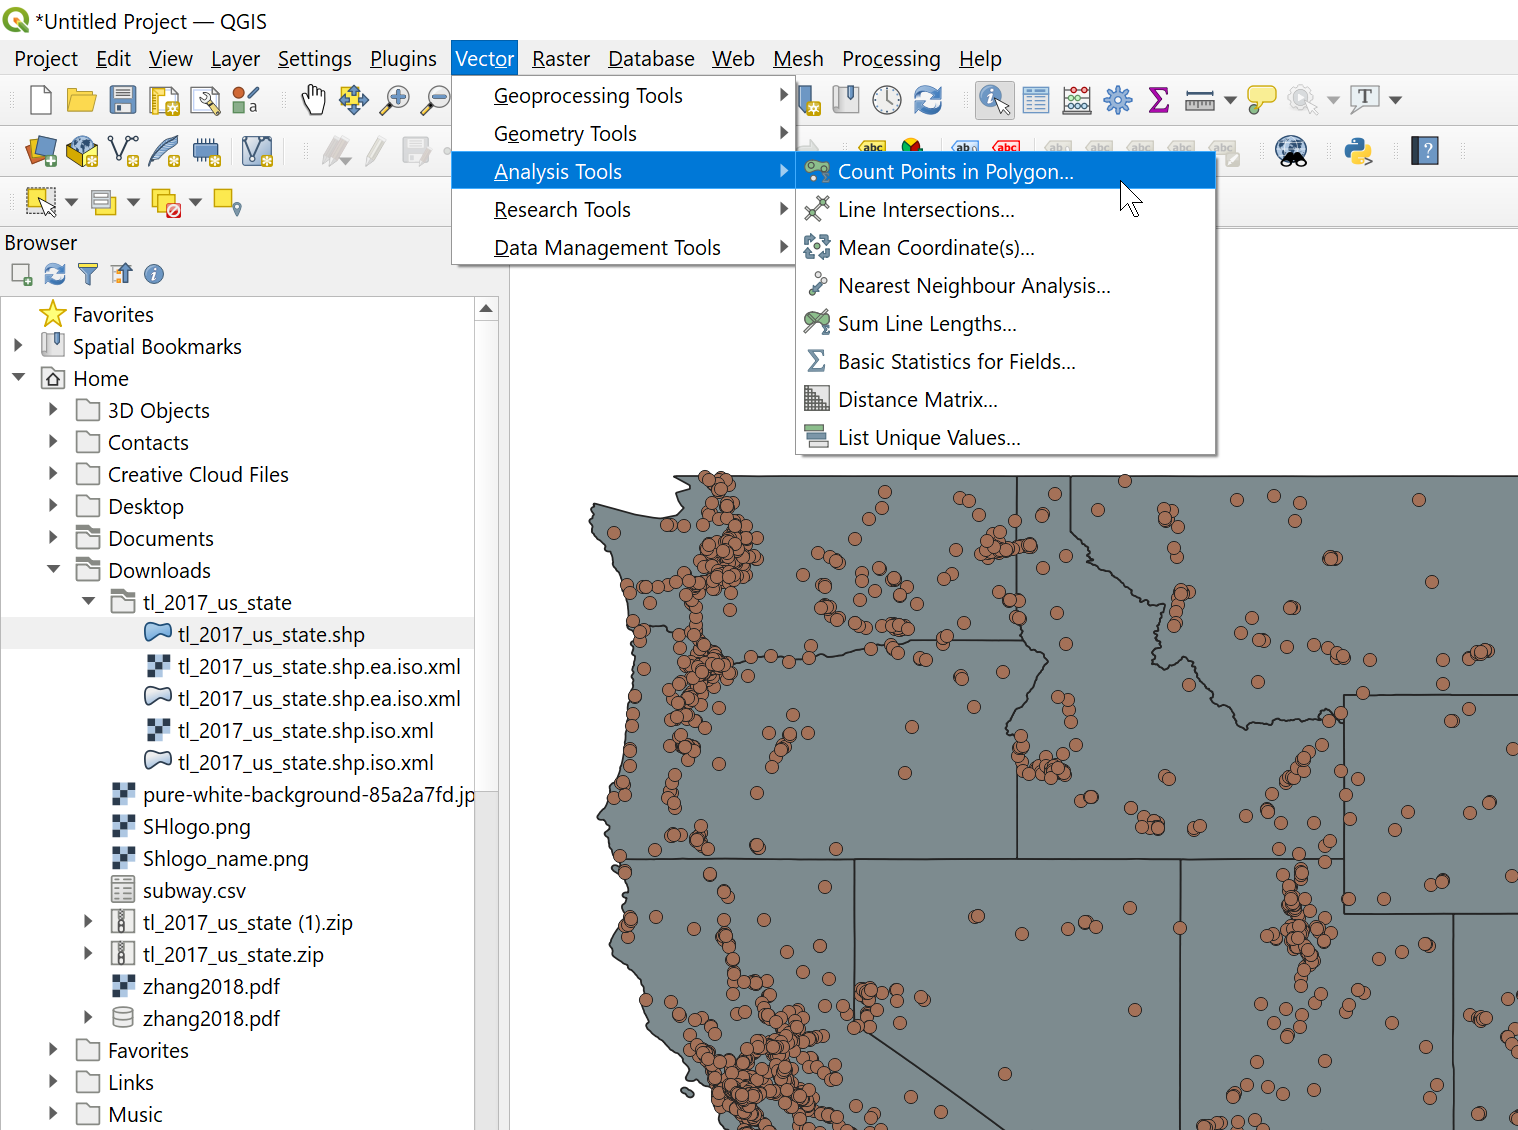Click New SpatiaLite Layer feather icon
The image size is (1518, 1130).
tap(164, 151)
